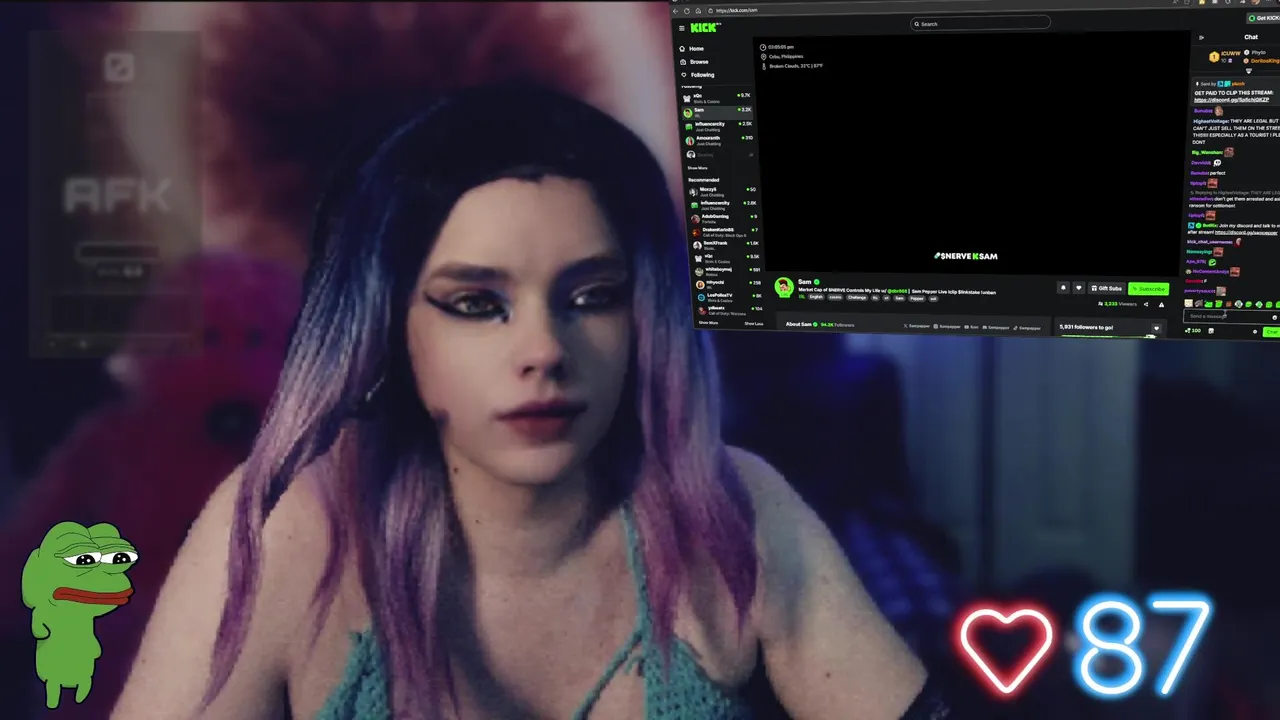The height and width of the screenshot is (720, 1280).
Task: Collapse the chat panel arrow
Action: 1201,38
